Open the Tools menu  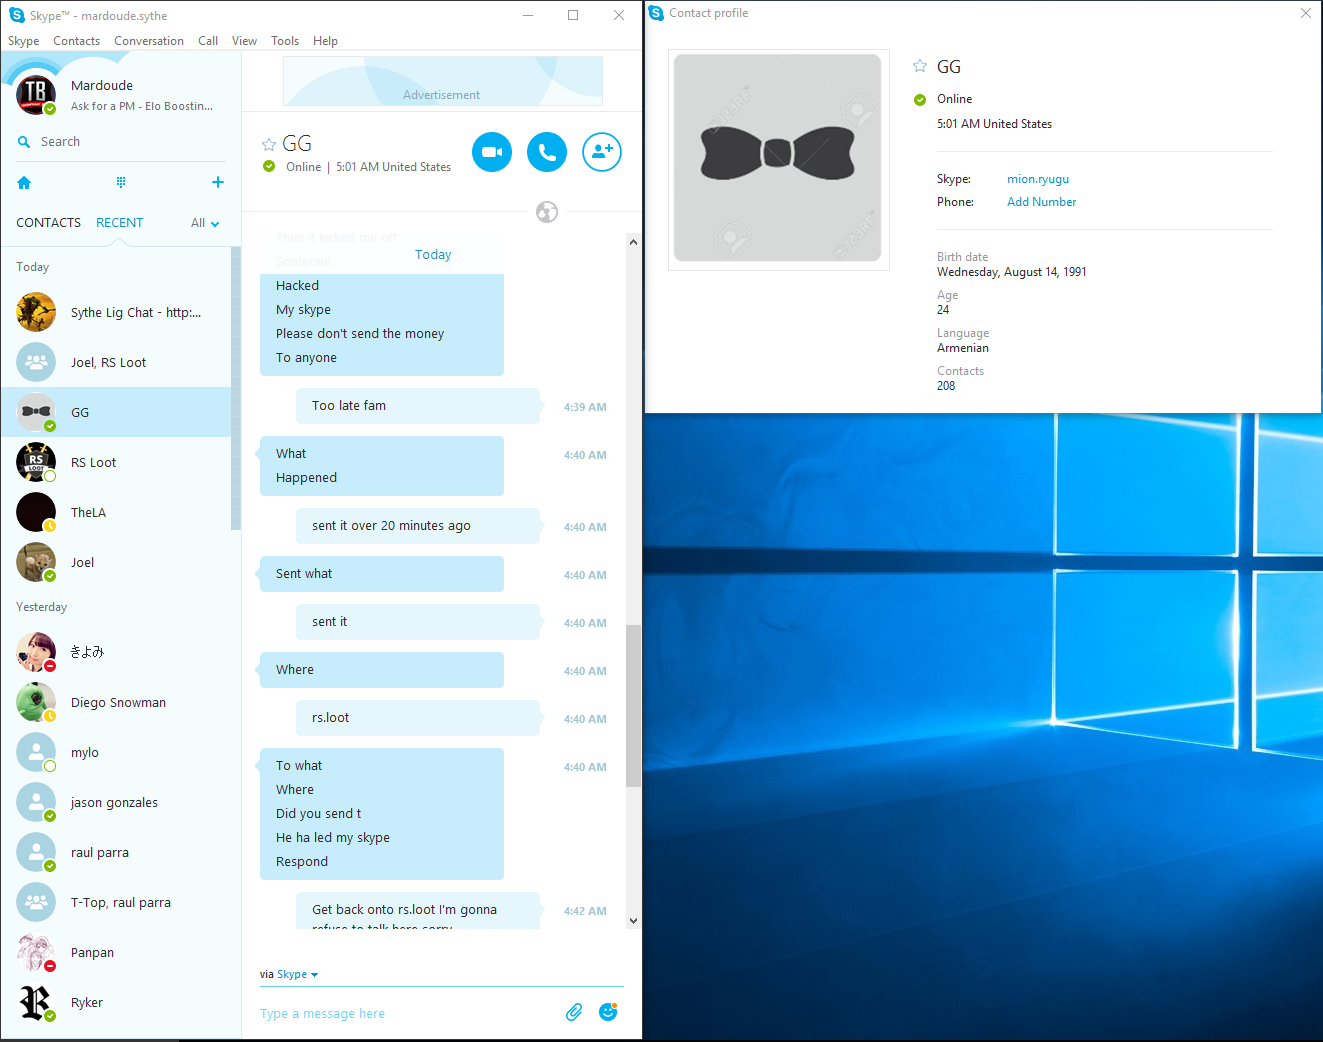(285, 41)
